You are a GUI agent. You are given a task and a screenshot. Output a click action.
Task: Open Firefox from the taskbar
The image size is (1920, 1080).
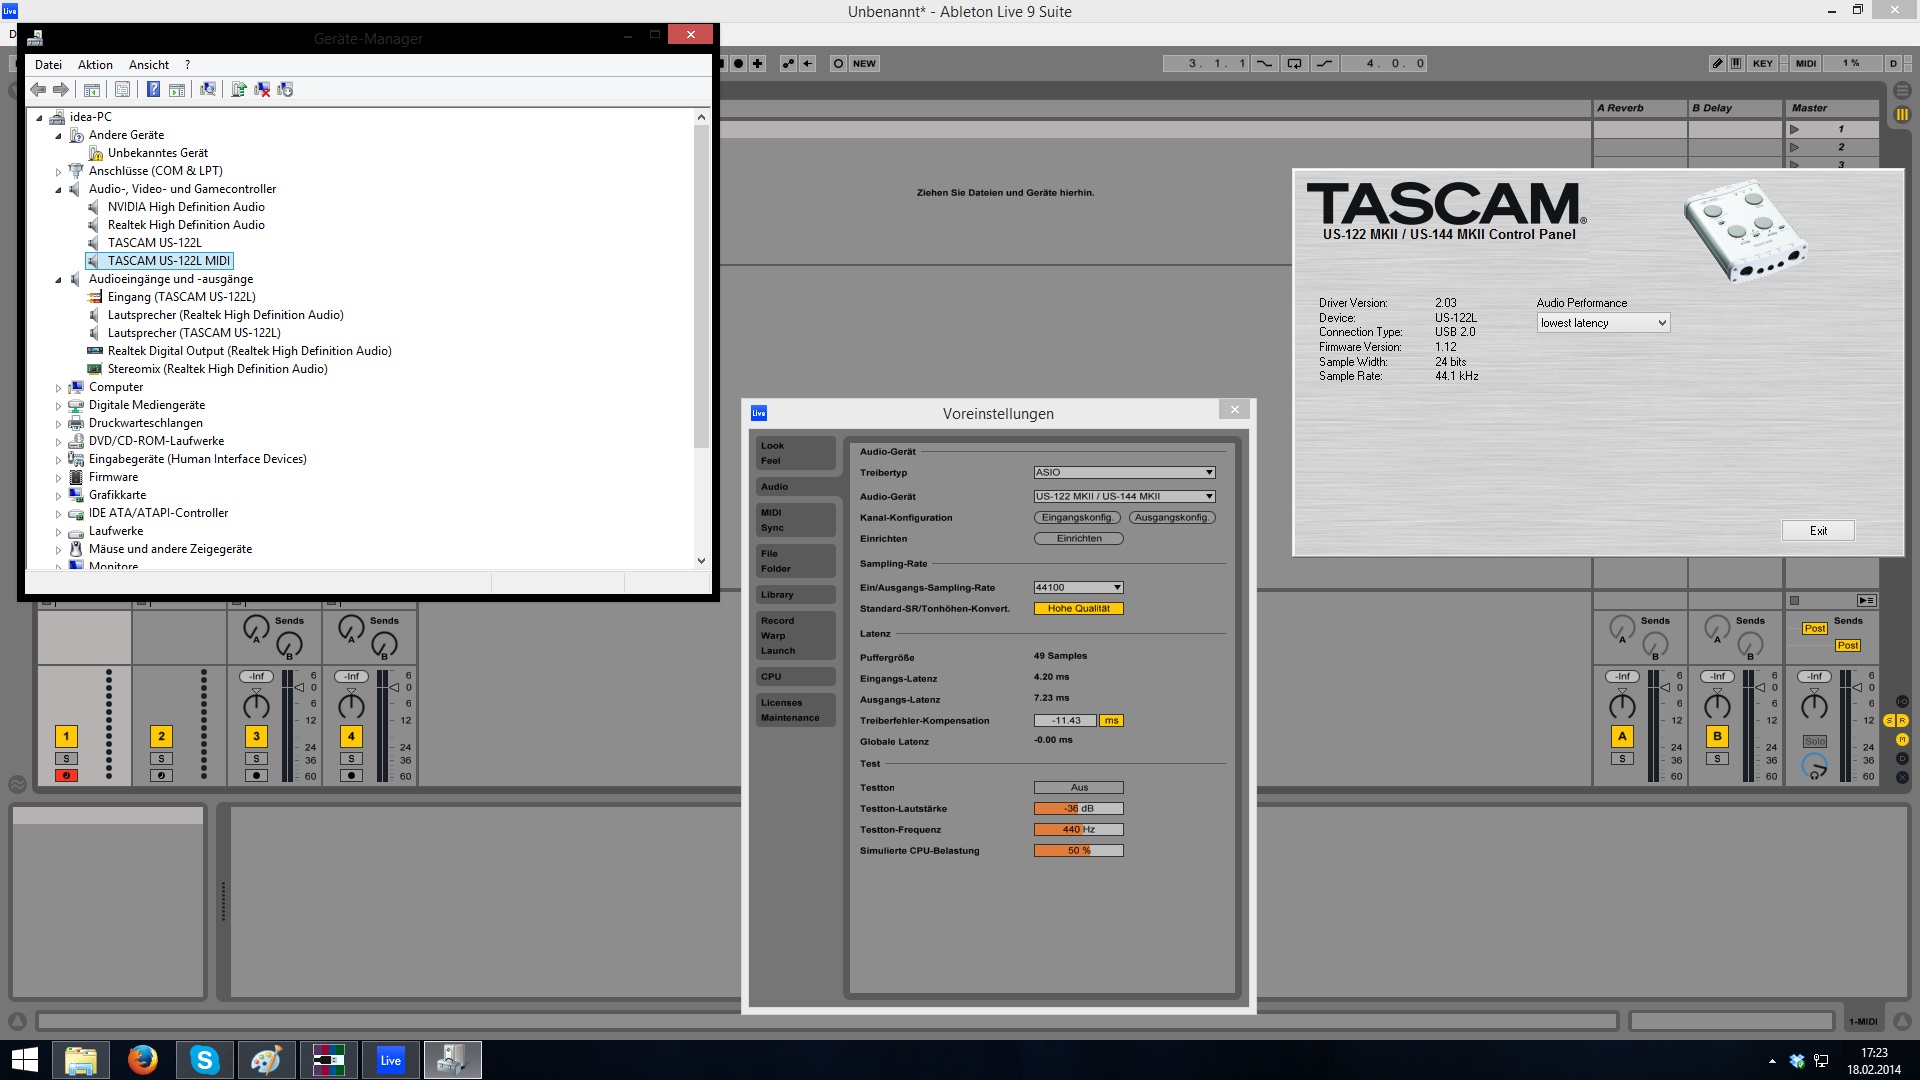click(x=142, y=1060)
